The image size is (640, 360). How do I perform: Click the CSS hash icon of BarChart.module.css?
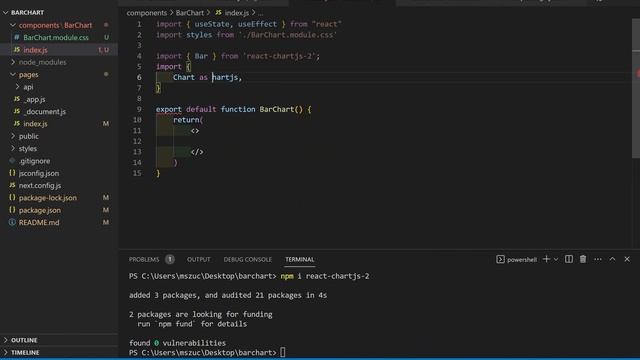pos(16,37)
